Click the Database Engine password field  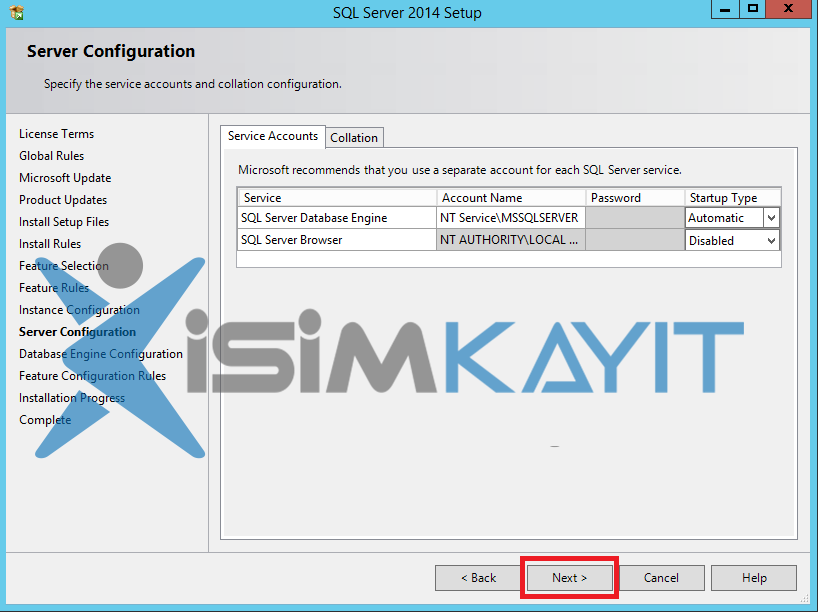(x=634, y=218)
